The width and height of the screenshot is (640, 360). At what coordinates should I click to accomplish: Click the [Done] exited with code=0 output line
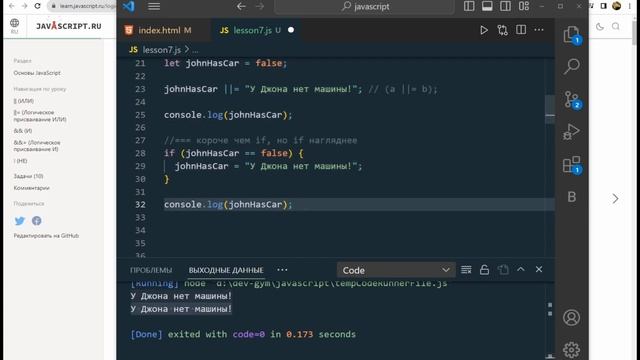click(x=243, y=334)
